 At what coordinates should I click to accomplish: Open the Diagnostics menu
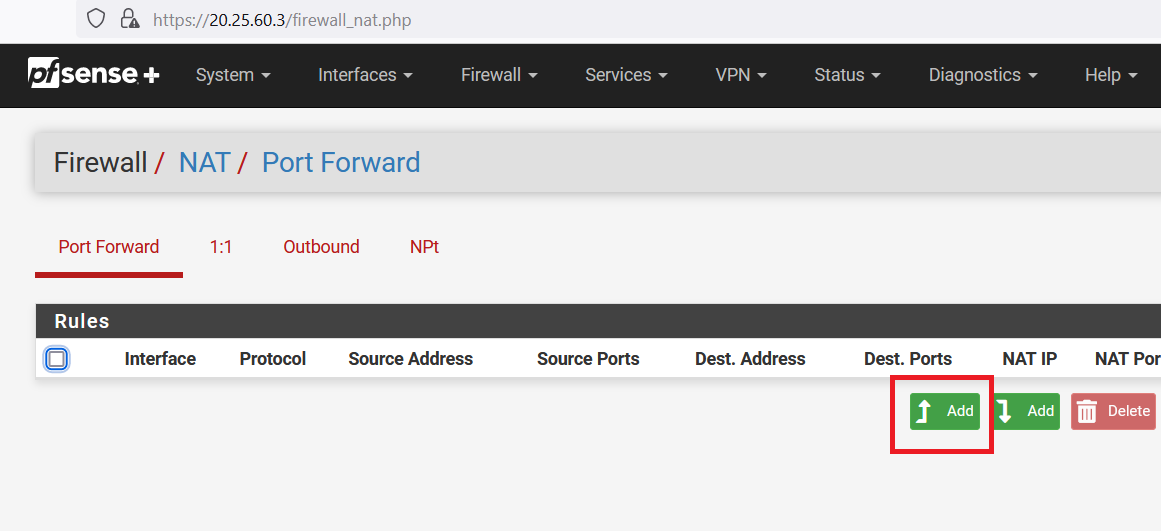tap(982, 75)
